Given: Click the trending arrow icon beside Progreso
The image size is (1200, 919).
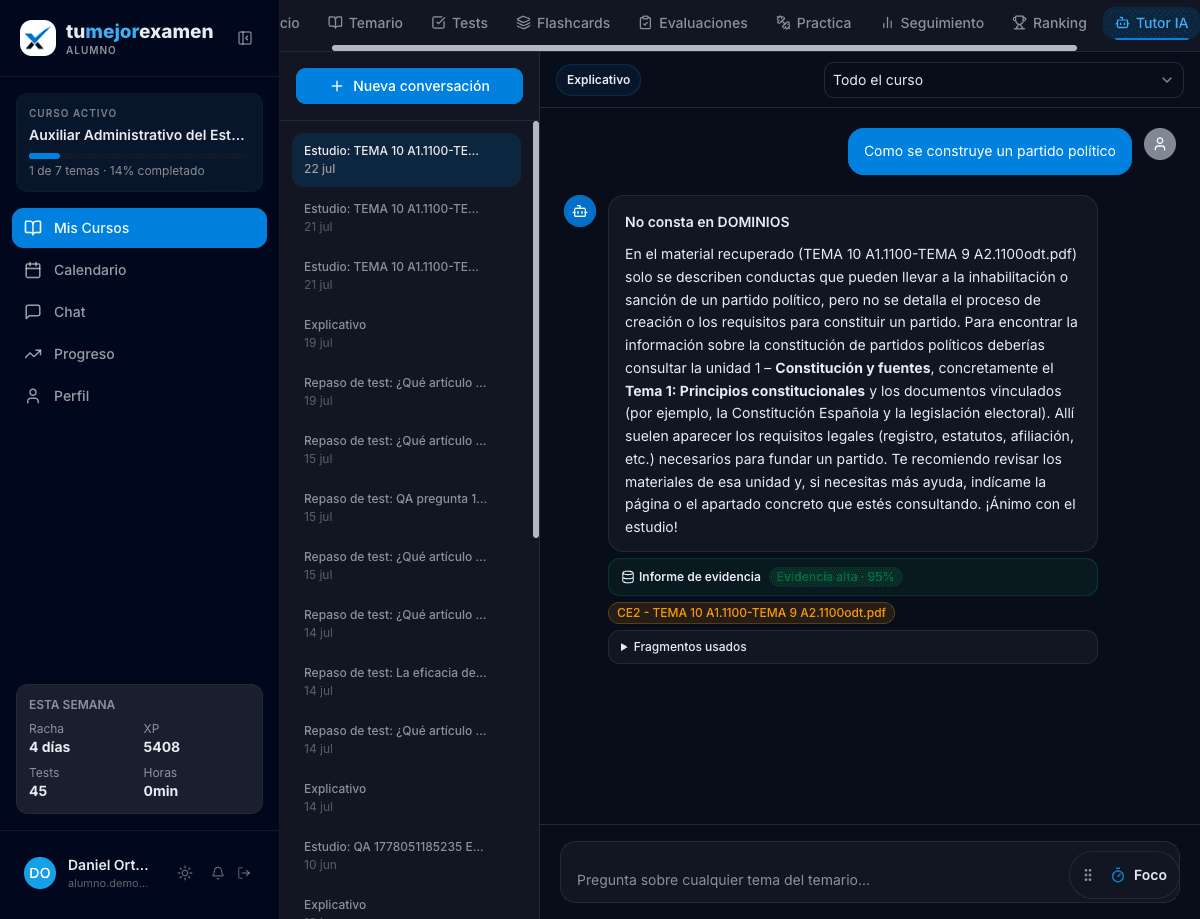Looking at the screenshot, I should (33, 354).
